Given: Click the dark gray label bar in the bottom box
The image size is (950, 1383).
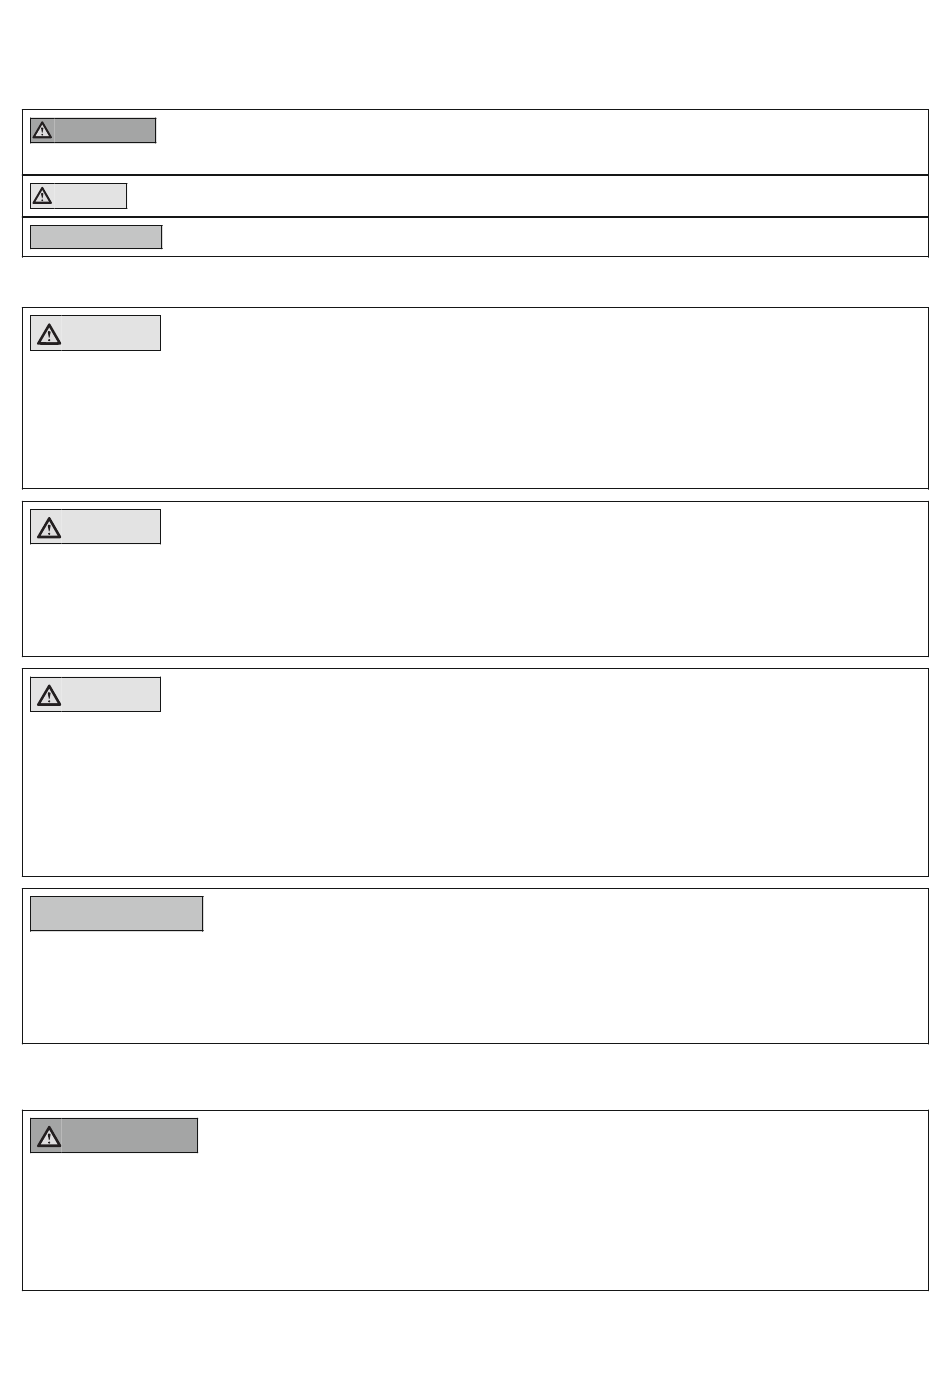Looking at the screenshot, I should click(114, 1136).
